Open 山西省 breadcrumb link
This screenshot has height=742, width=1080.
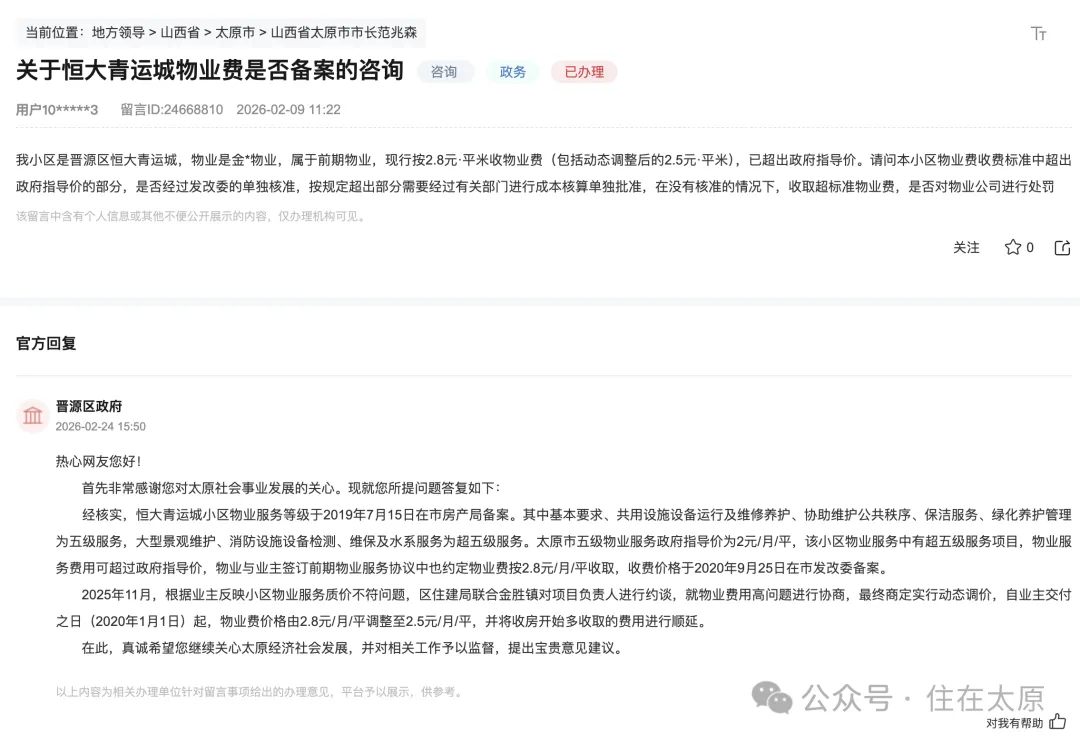pos(180,32)
